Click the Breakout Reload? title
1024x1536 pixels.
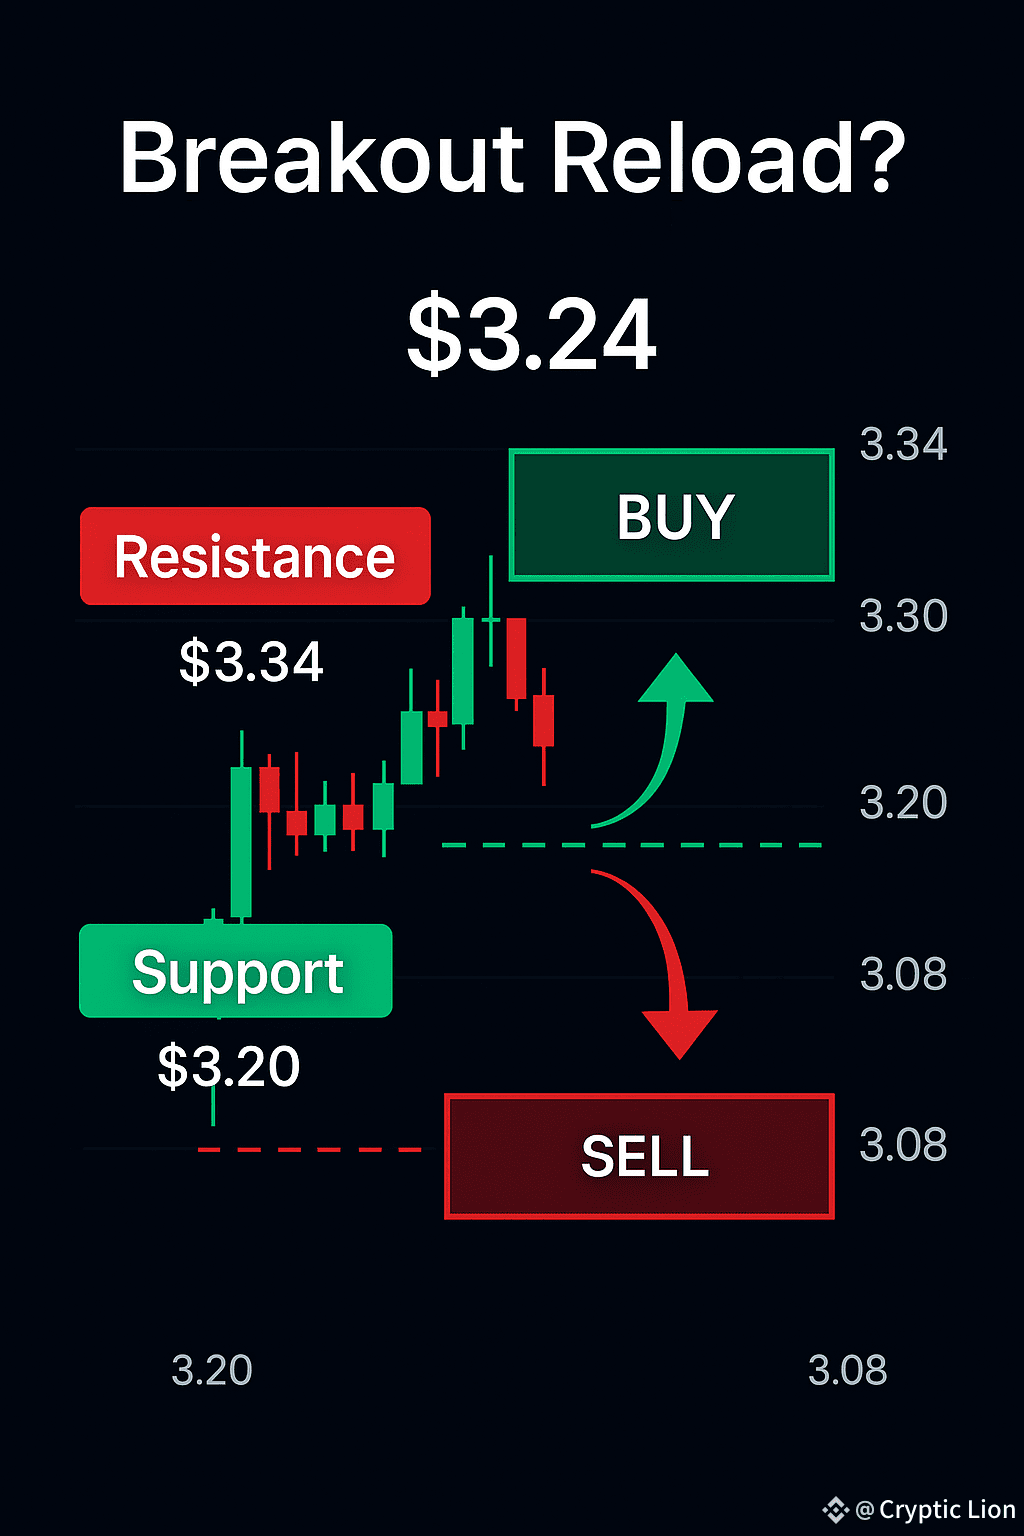[512, 158]
